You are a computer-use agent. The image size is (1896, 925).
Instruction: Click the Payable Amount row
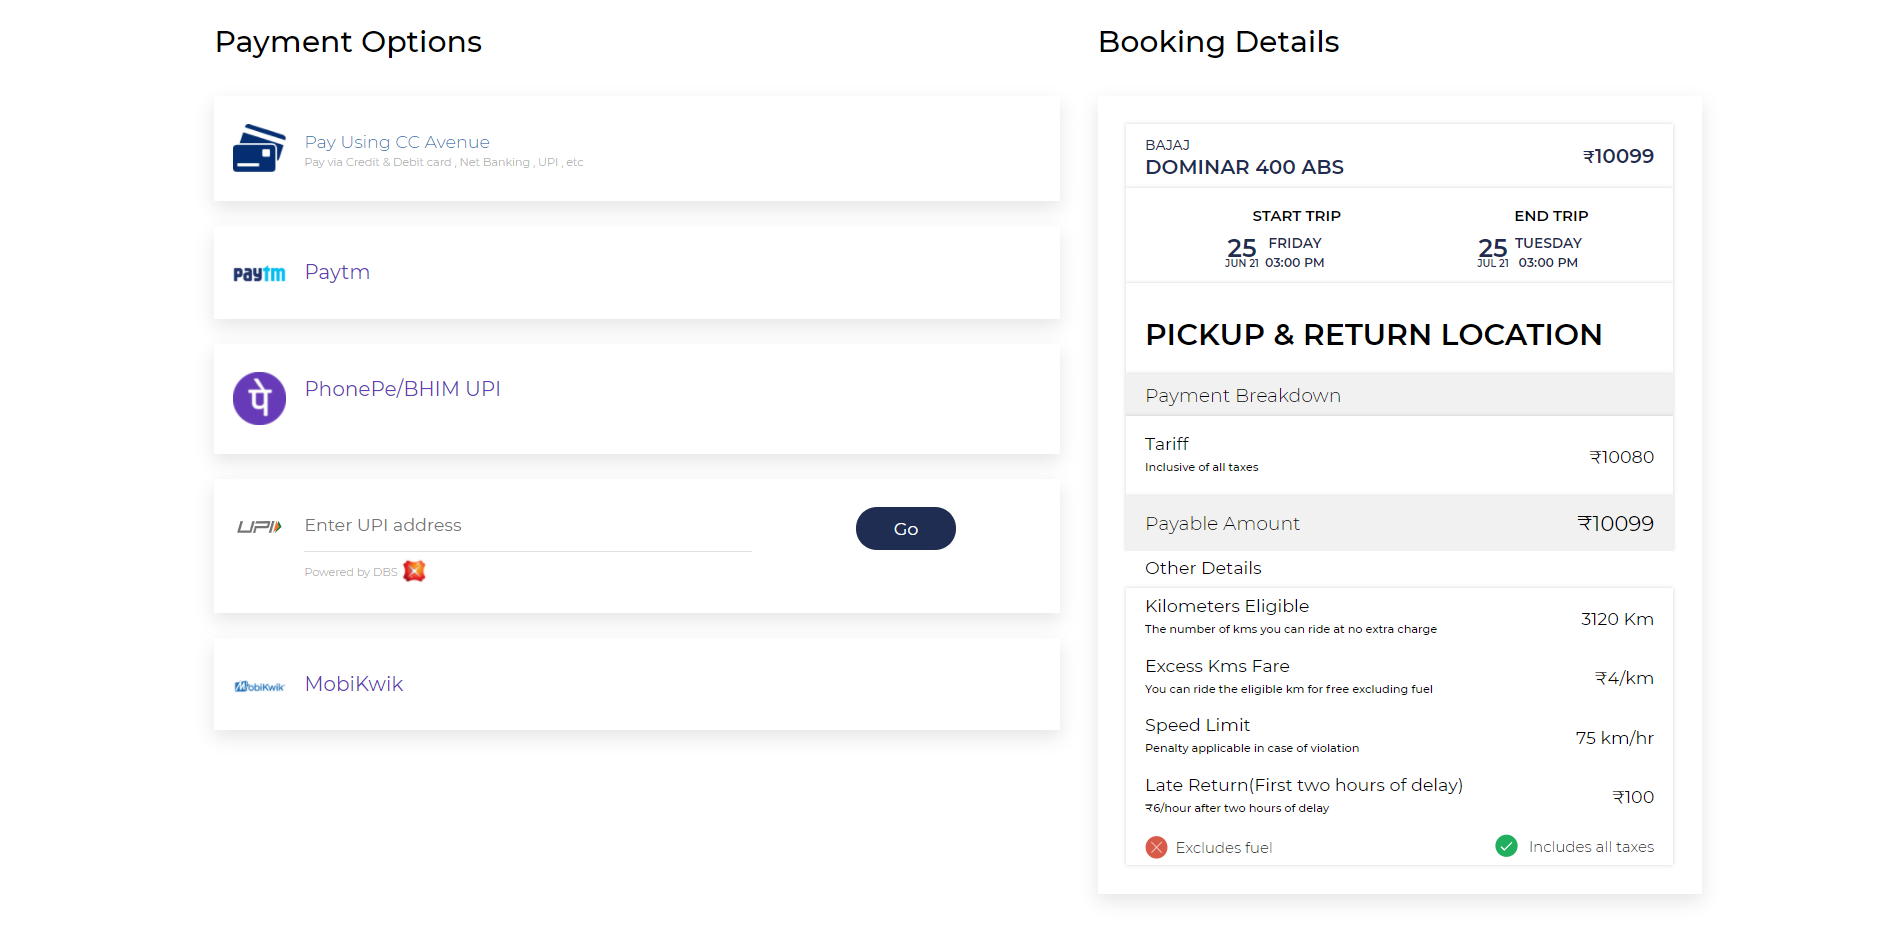(1398, 523)
